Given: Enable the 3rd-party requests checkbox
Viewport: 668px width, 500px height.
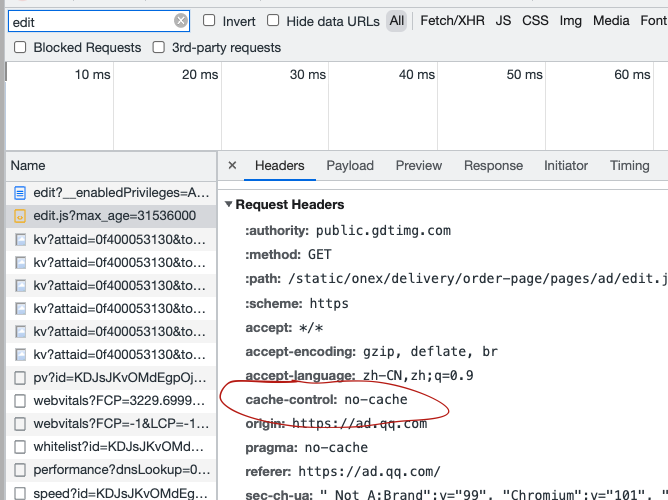Looking at the screenshot, I should click(158, 47).
